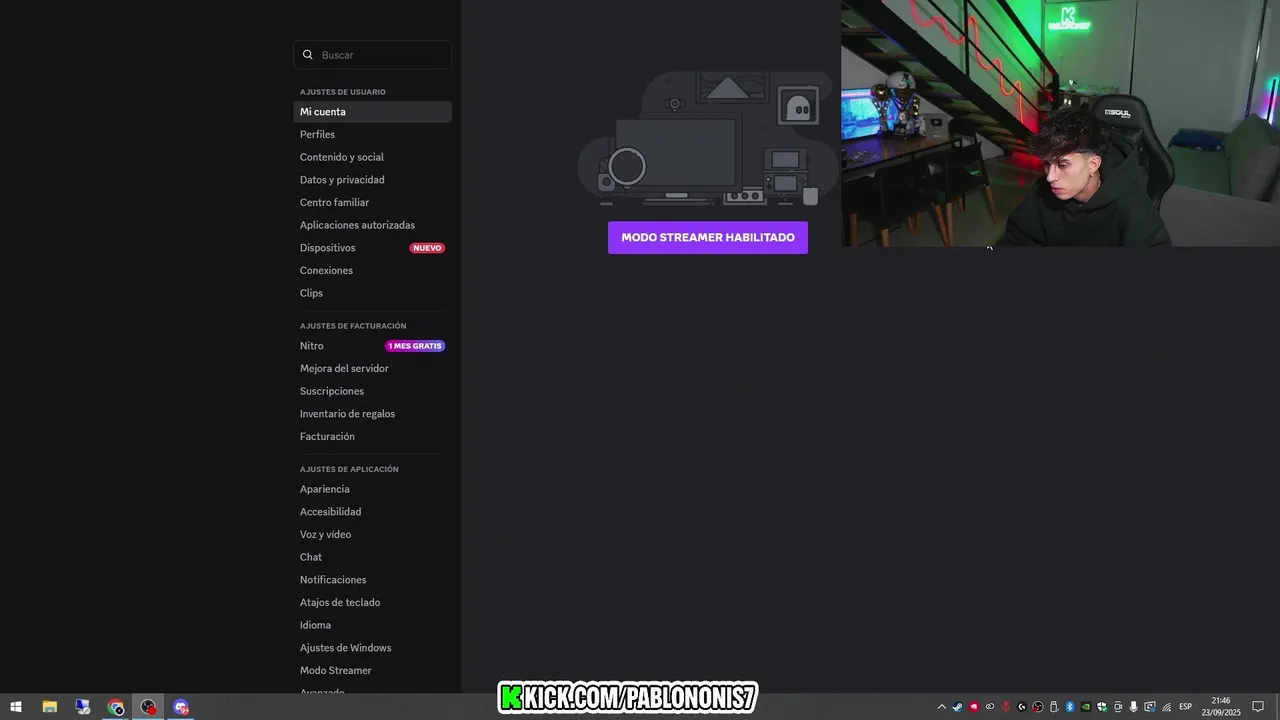Go to Modo Streamer settings
Screen dimensions: 1280x720
point(372,670)
